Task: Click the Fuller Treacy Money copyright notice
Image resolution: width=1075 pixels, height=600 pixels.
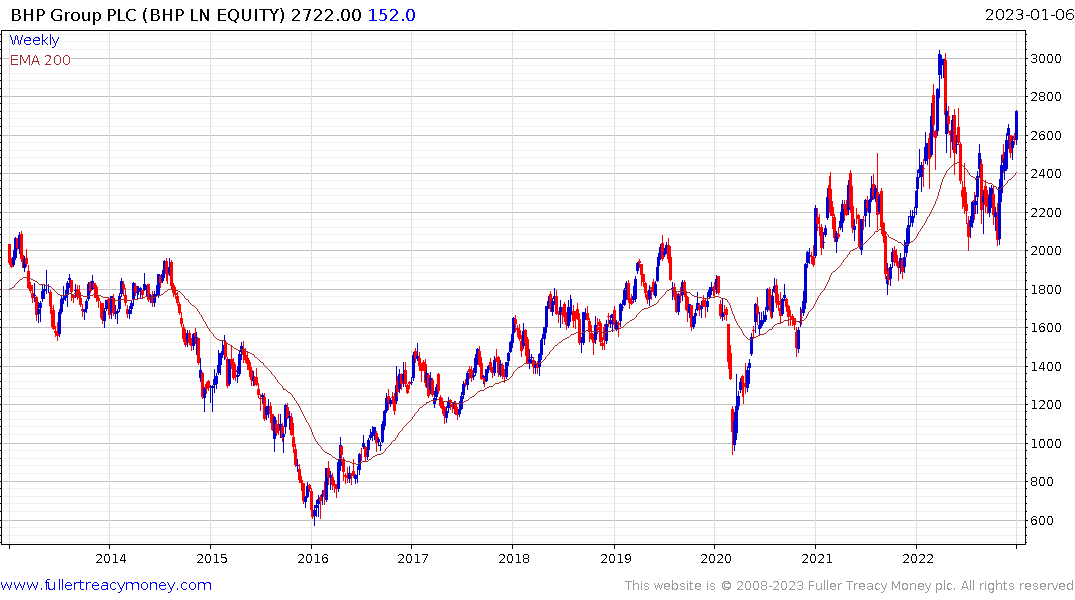Action: coord(849,586)
